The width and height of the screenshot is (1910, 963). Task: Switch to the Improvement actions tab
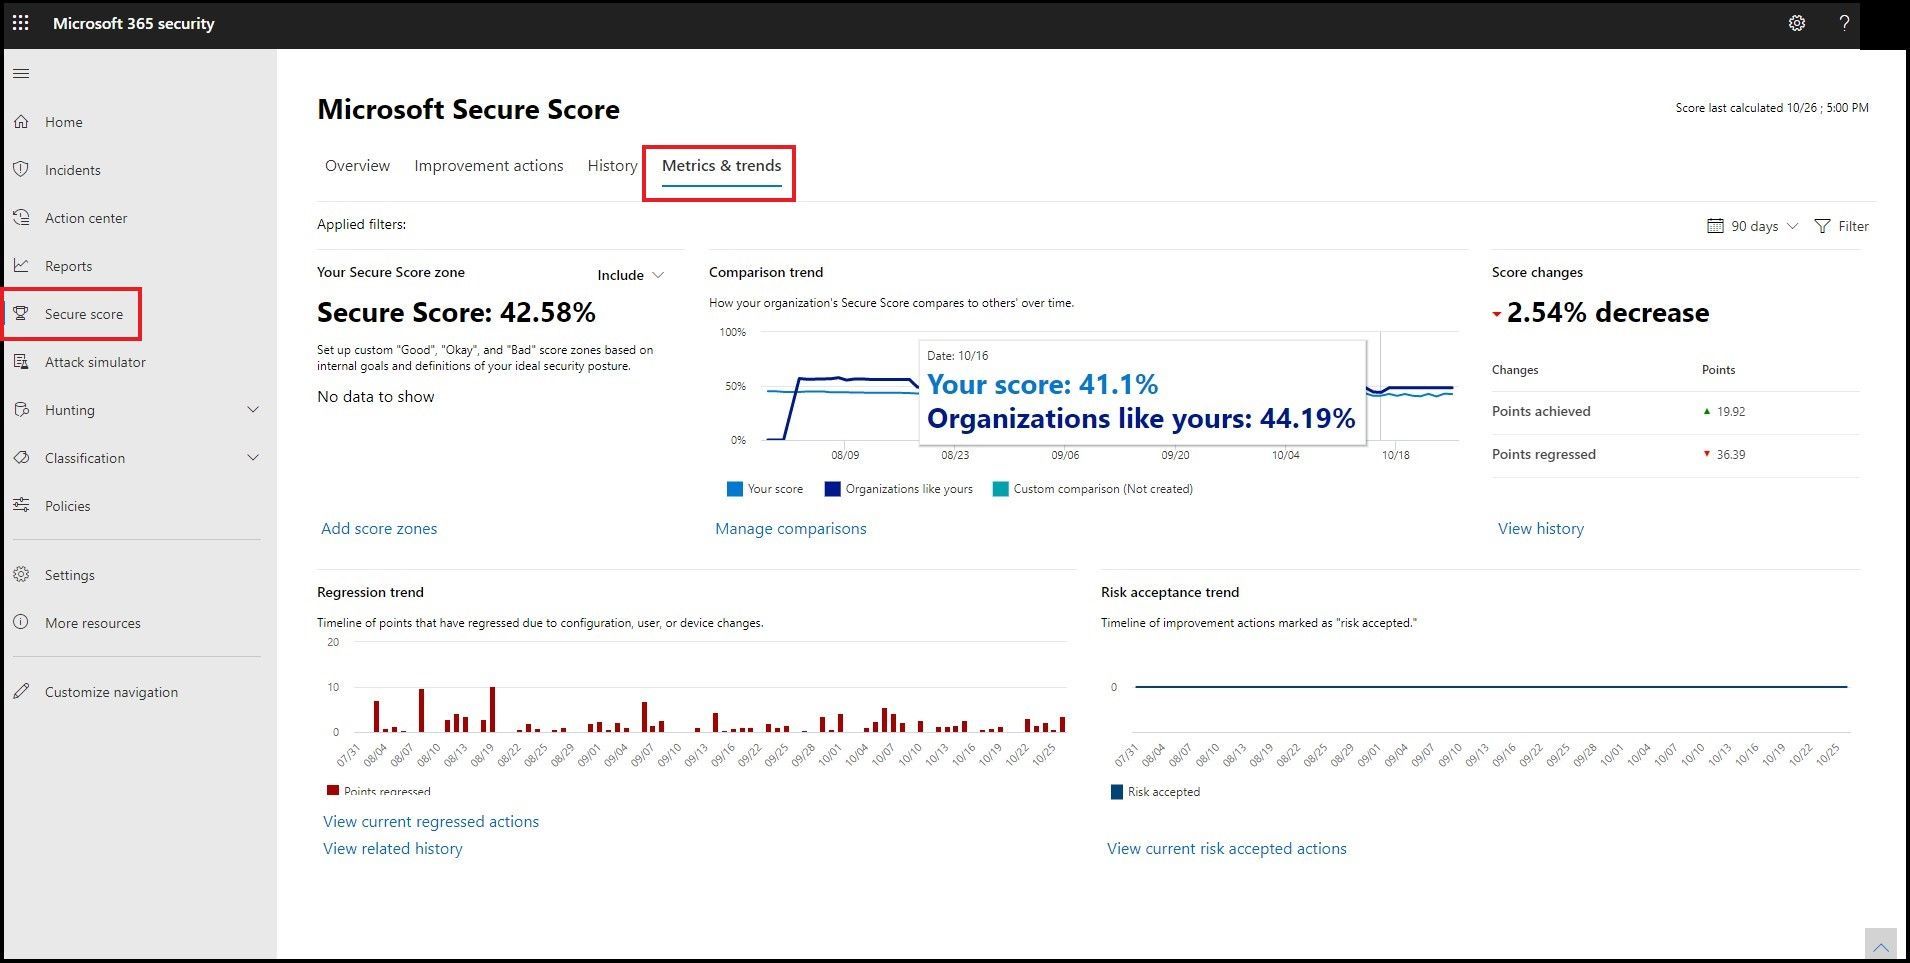click(488, 165)
